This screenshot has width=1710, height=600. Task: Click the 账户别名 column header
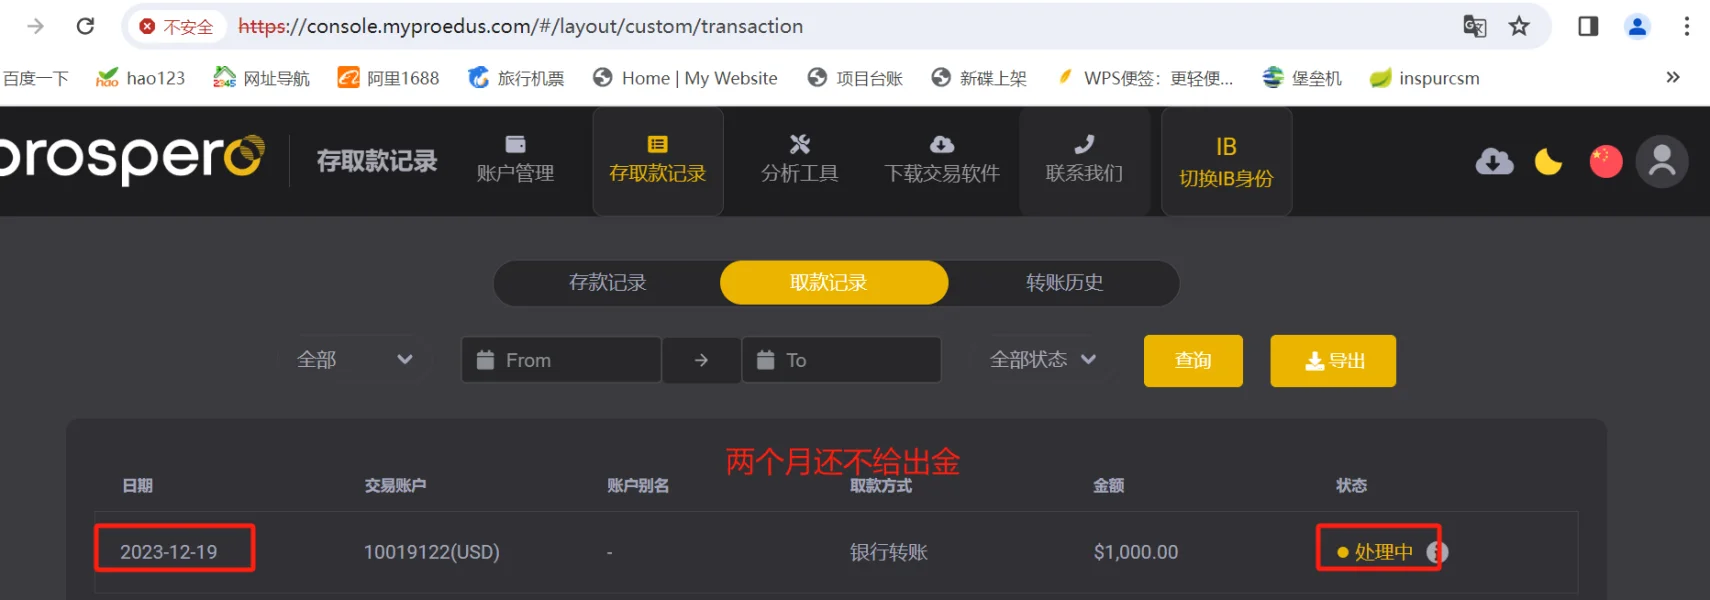pyautogui.click(x=638, y=486)
